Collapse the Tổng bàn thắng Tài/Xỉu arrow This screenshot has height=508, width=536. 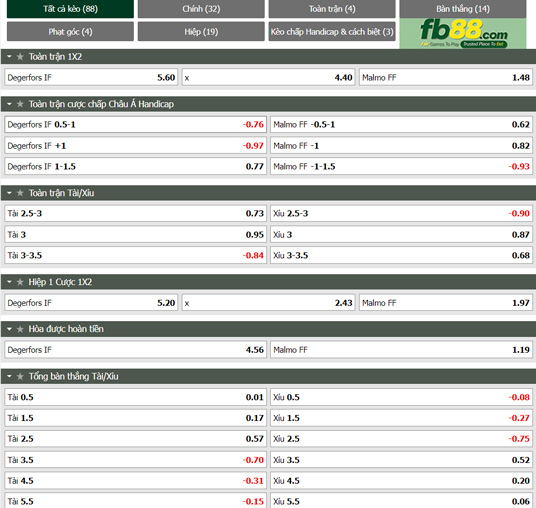pos(9,376)
